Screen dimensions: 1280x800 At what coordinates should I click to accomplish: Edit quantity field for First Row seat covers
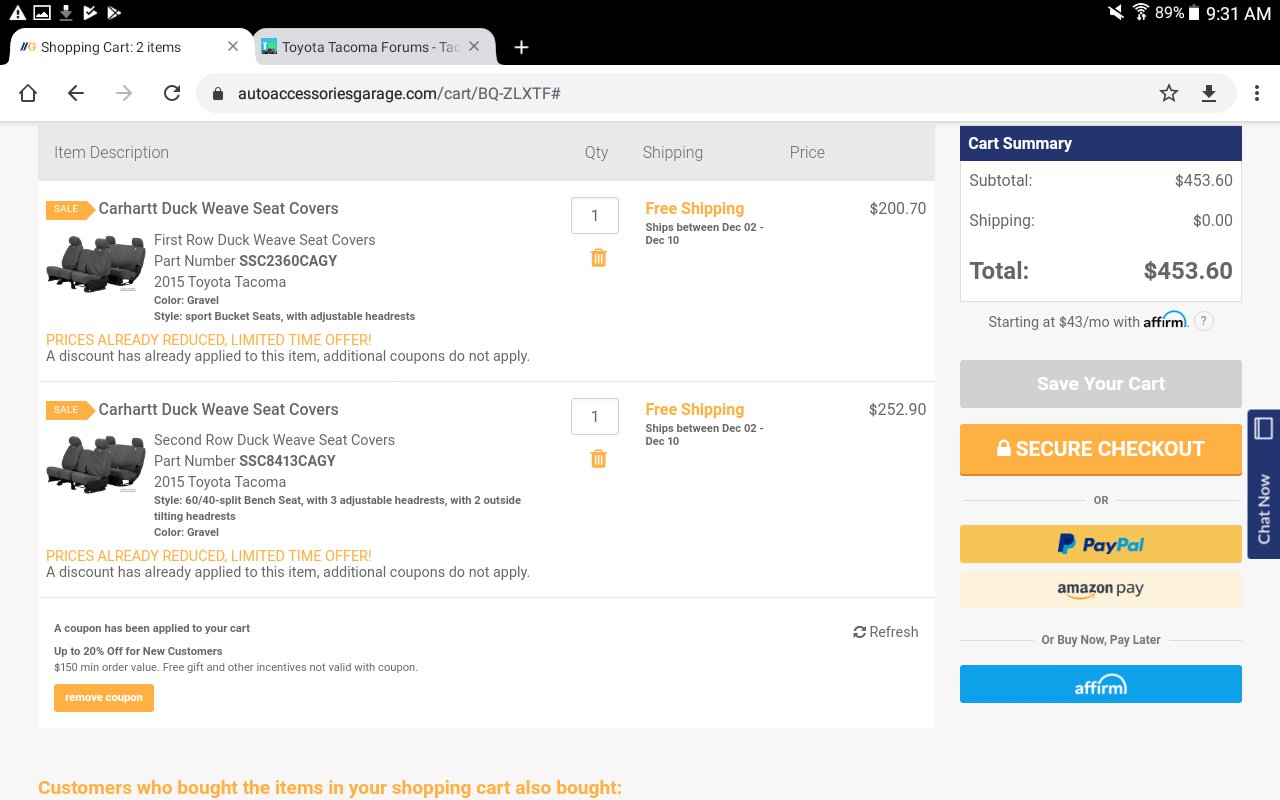tap(595, 216)
